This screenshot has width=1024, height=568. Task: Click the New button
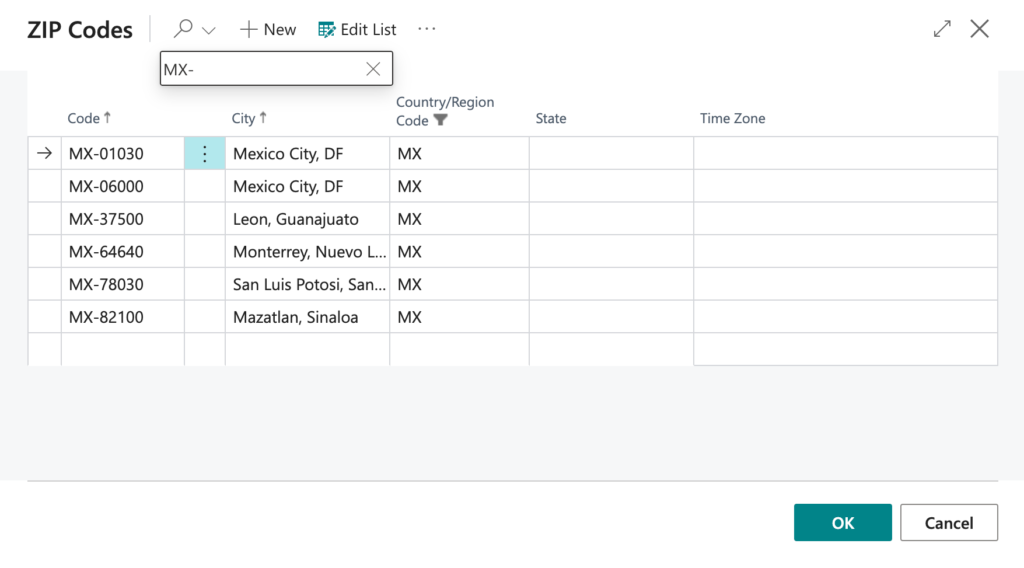[x=268, y=29]
